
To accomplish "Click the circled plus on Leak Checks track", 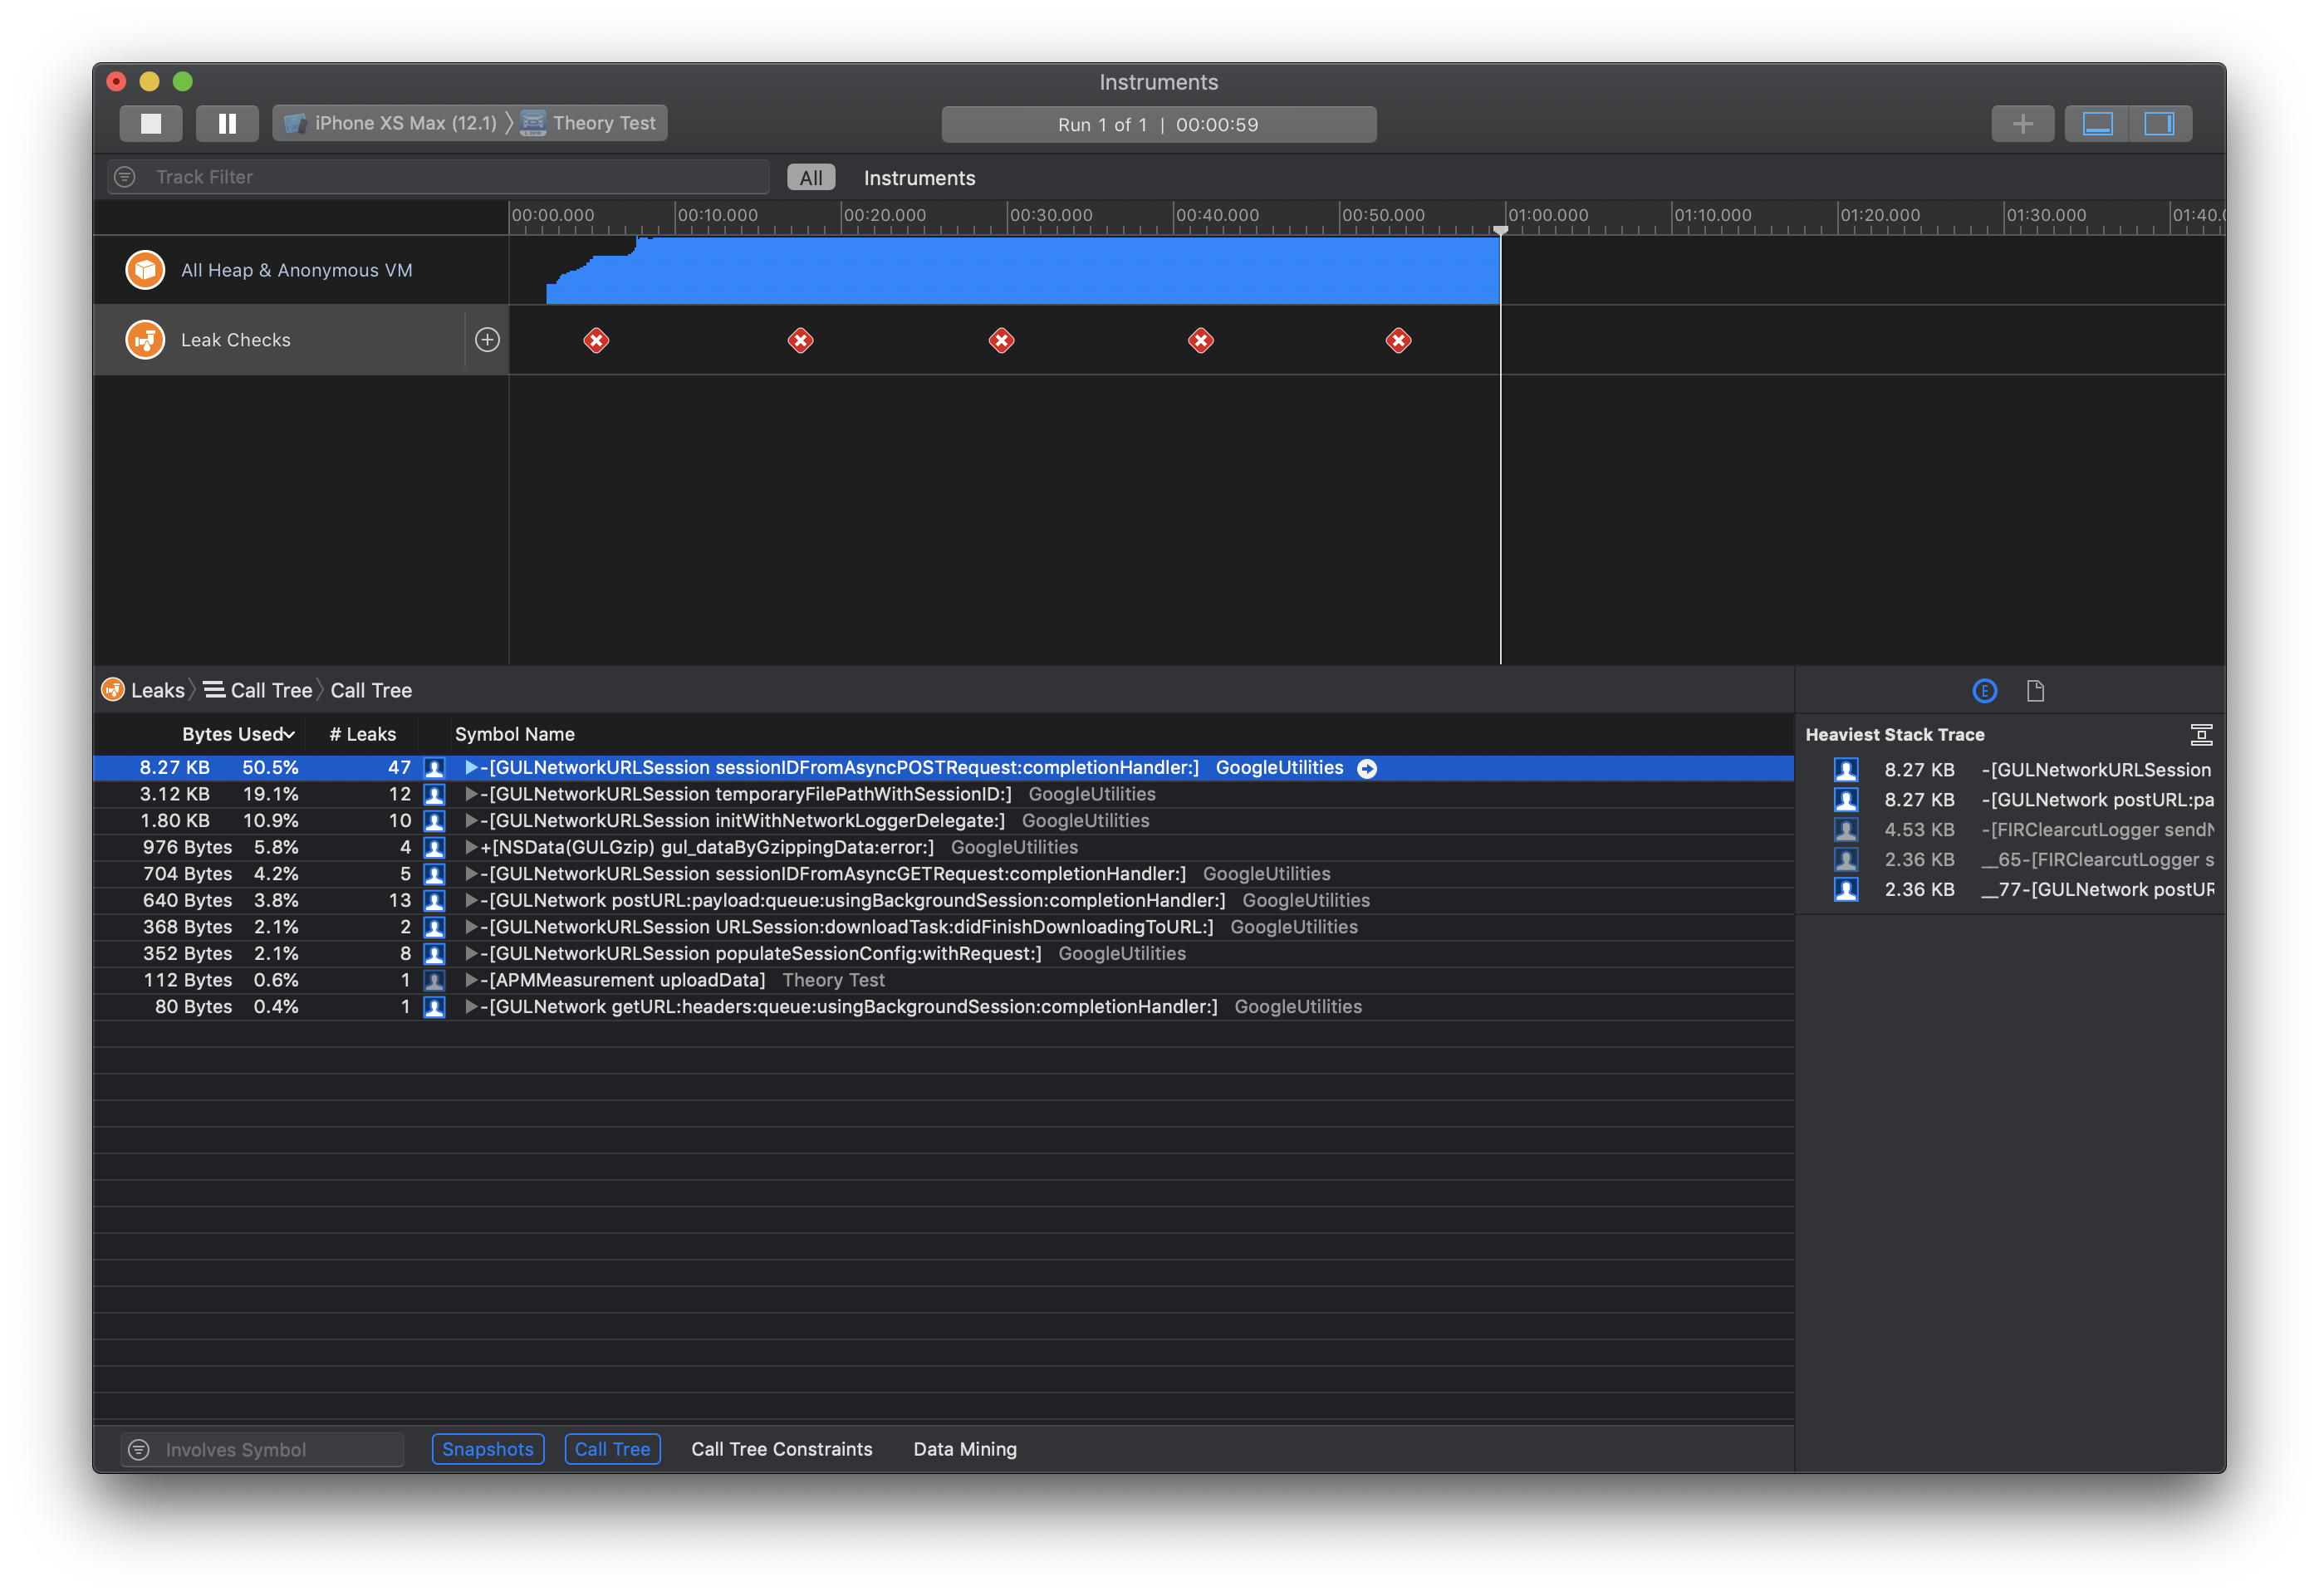I will tap(487, 340).
